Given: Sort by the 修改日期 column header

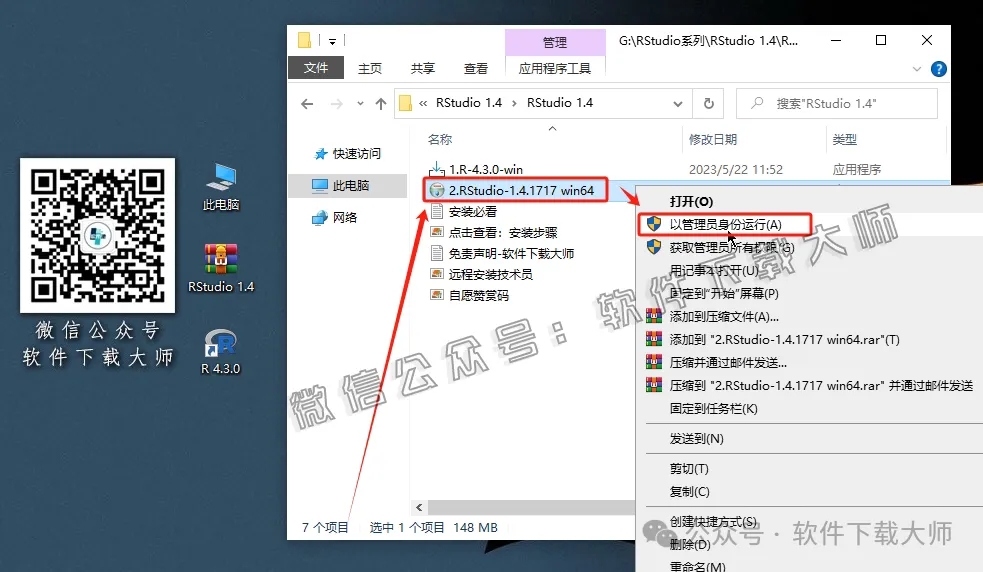Looking at the screenshot, I should 713,139.
